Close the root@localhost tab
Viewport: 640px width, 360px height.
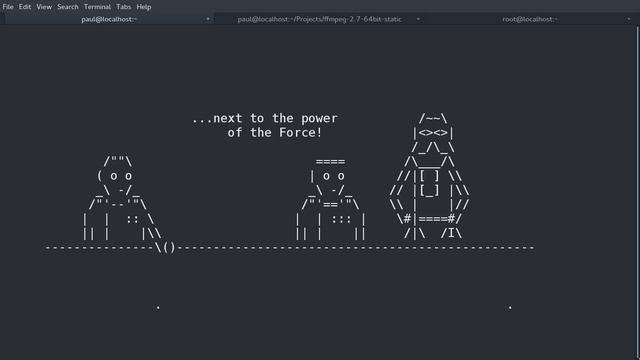tap(629, 19)
